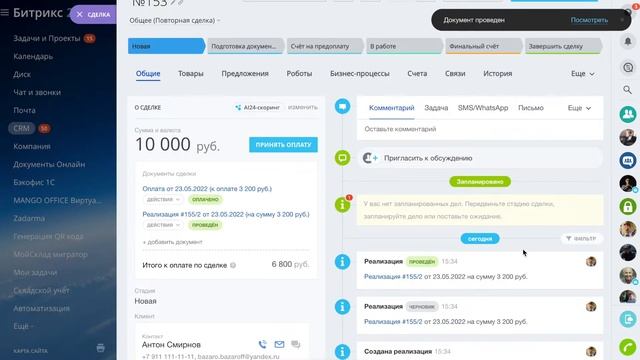The width and height of the screenshot is (640, 360).
Task: Open AI24-скоринг
Action: point(258,107)
